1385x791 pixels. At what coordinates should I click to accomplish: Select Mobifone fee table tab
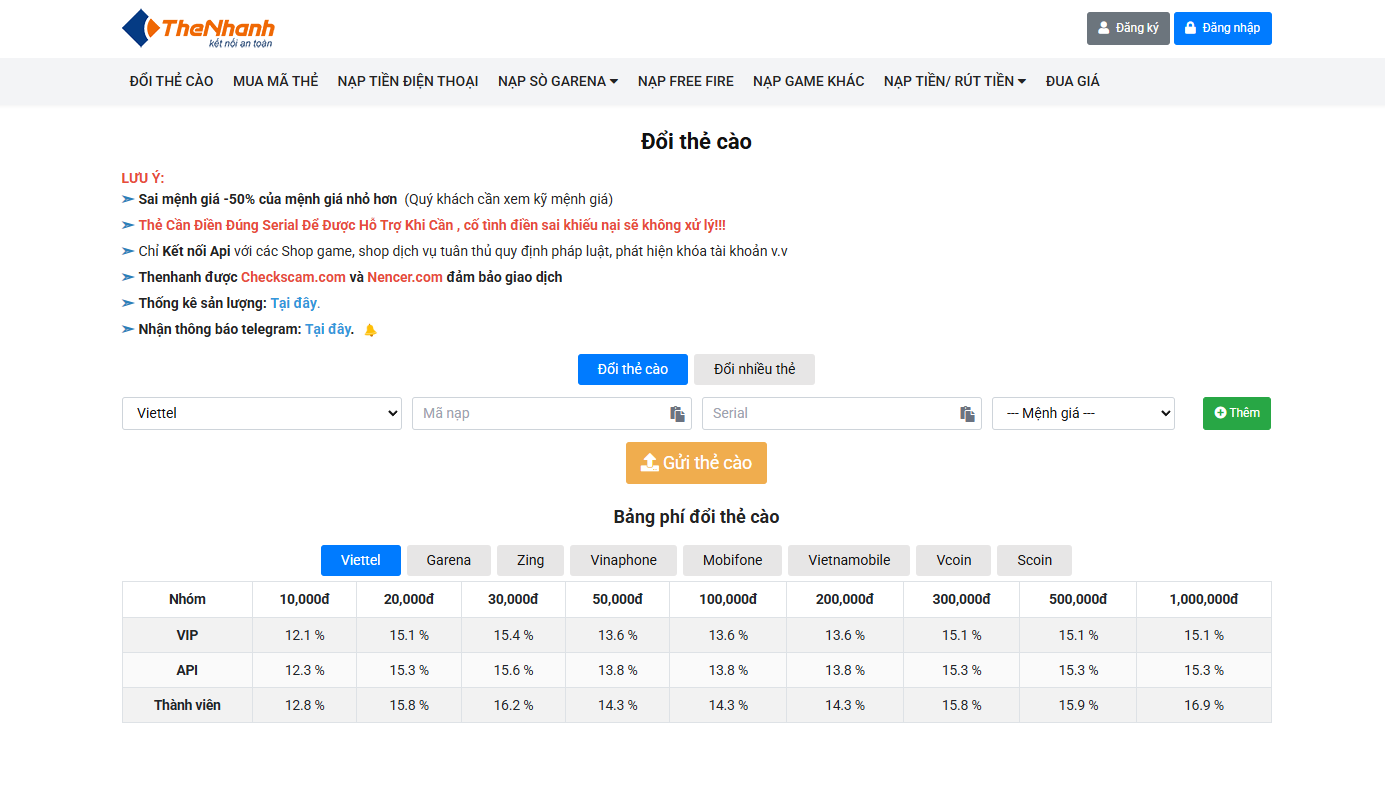pyautogui.click(x=733, y=560)
